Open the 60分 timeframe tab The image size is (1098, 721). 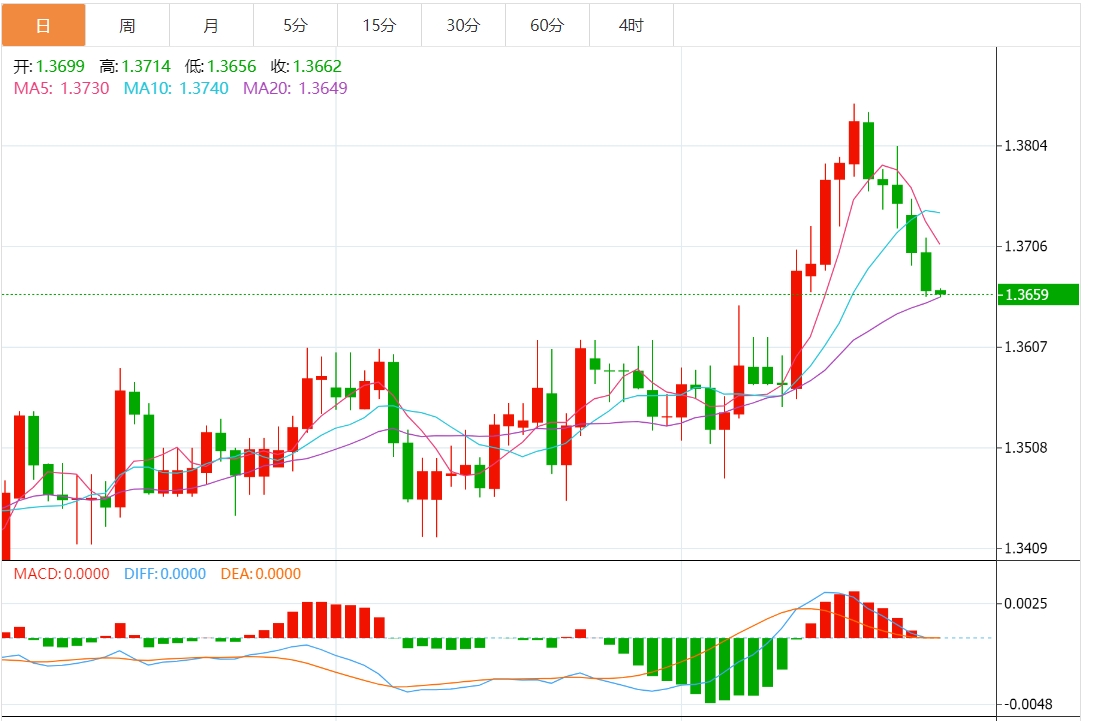[547, 25]
